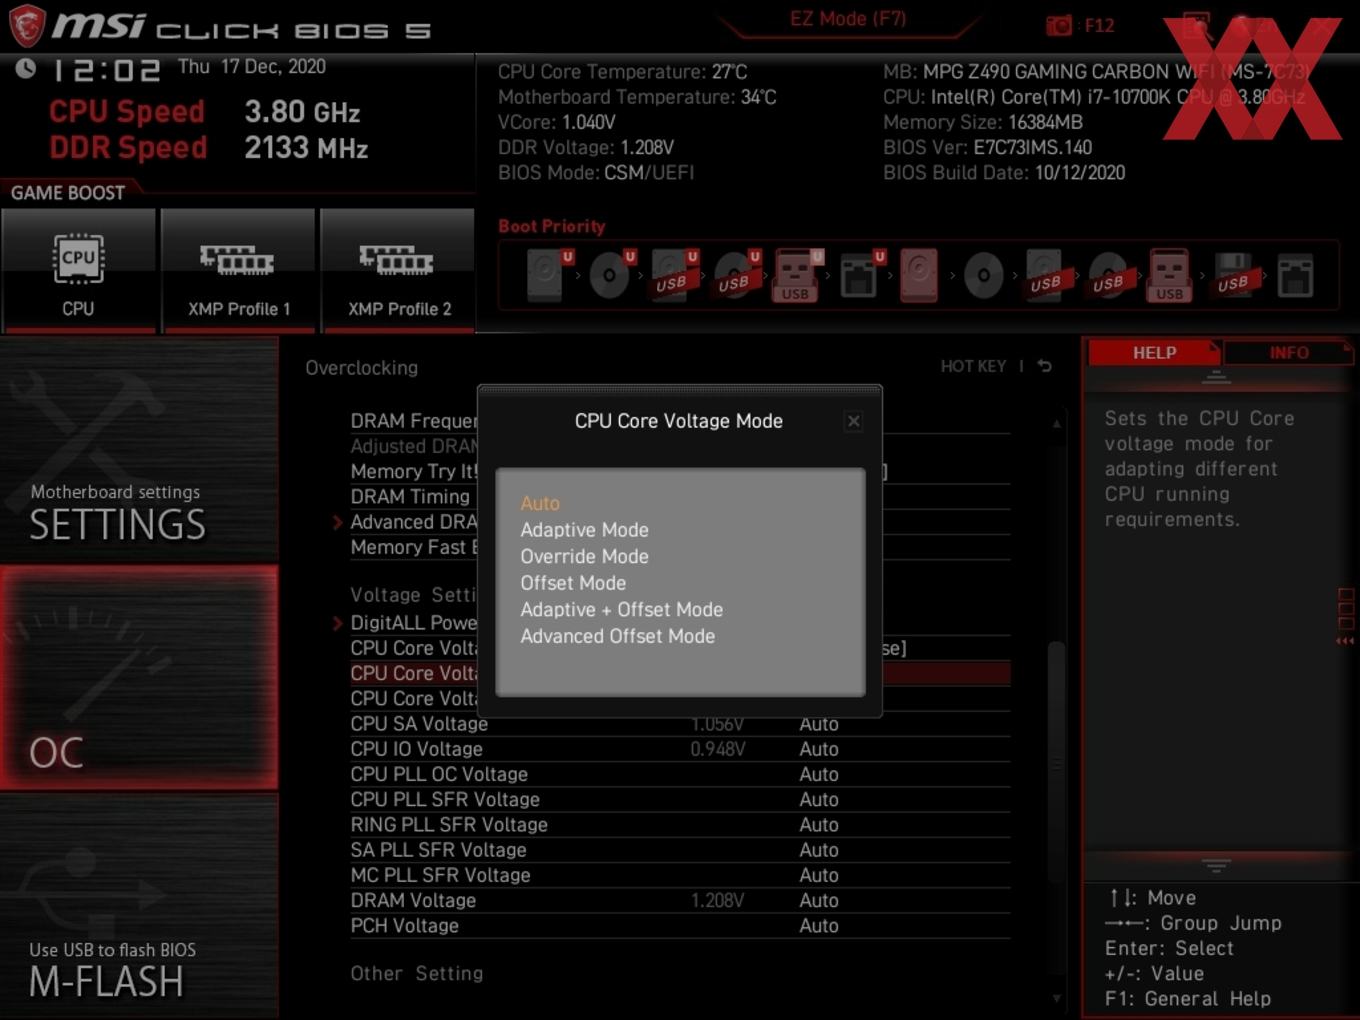Click the scroll-up arrow of settings list
Screen dimensions: 1360x1020
click(x=1056, y=424)
